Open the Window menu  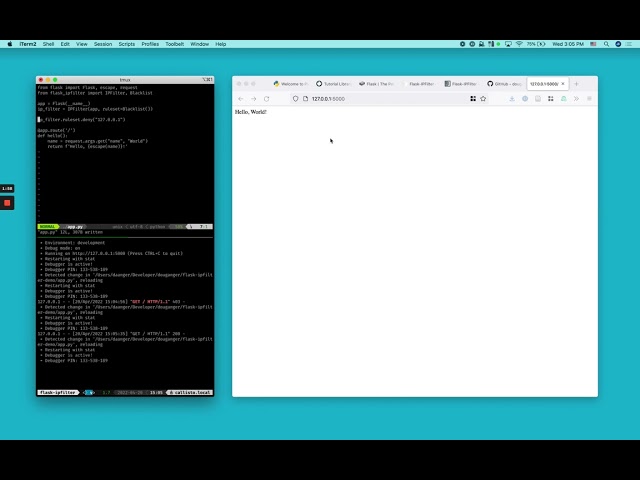(200, 44)
